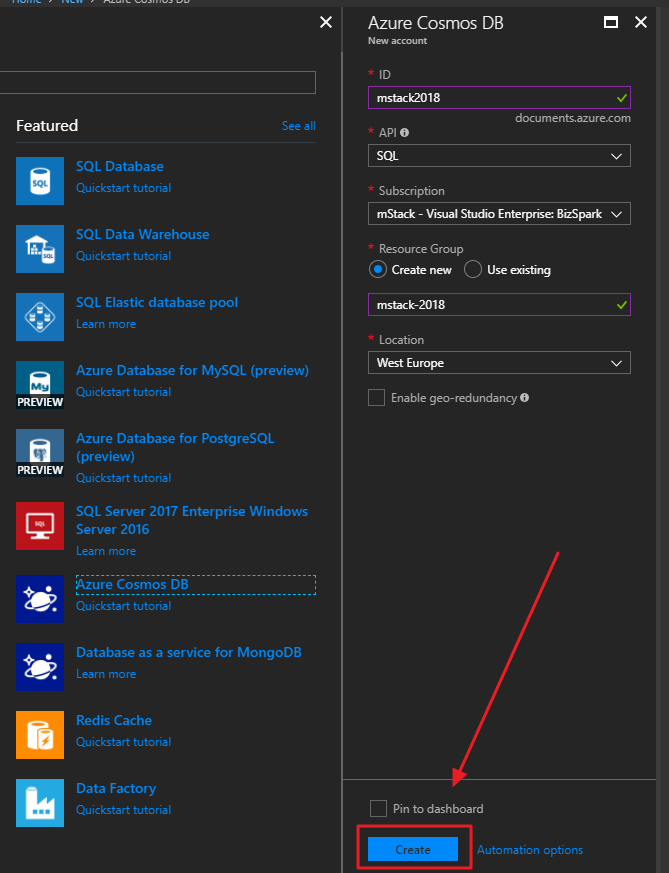Image resolution: width=669 pixels, height=873 pixels.
Task: Open the API dropdown showing SQL
Action: 499,156
